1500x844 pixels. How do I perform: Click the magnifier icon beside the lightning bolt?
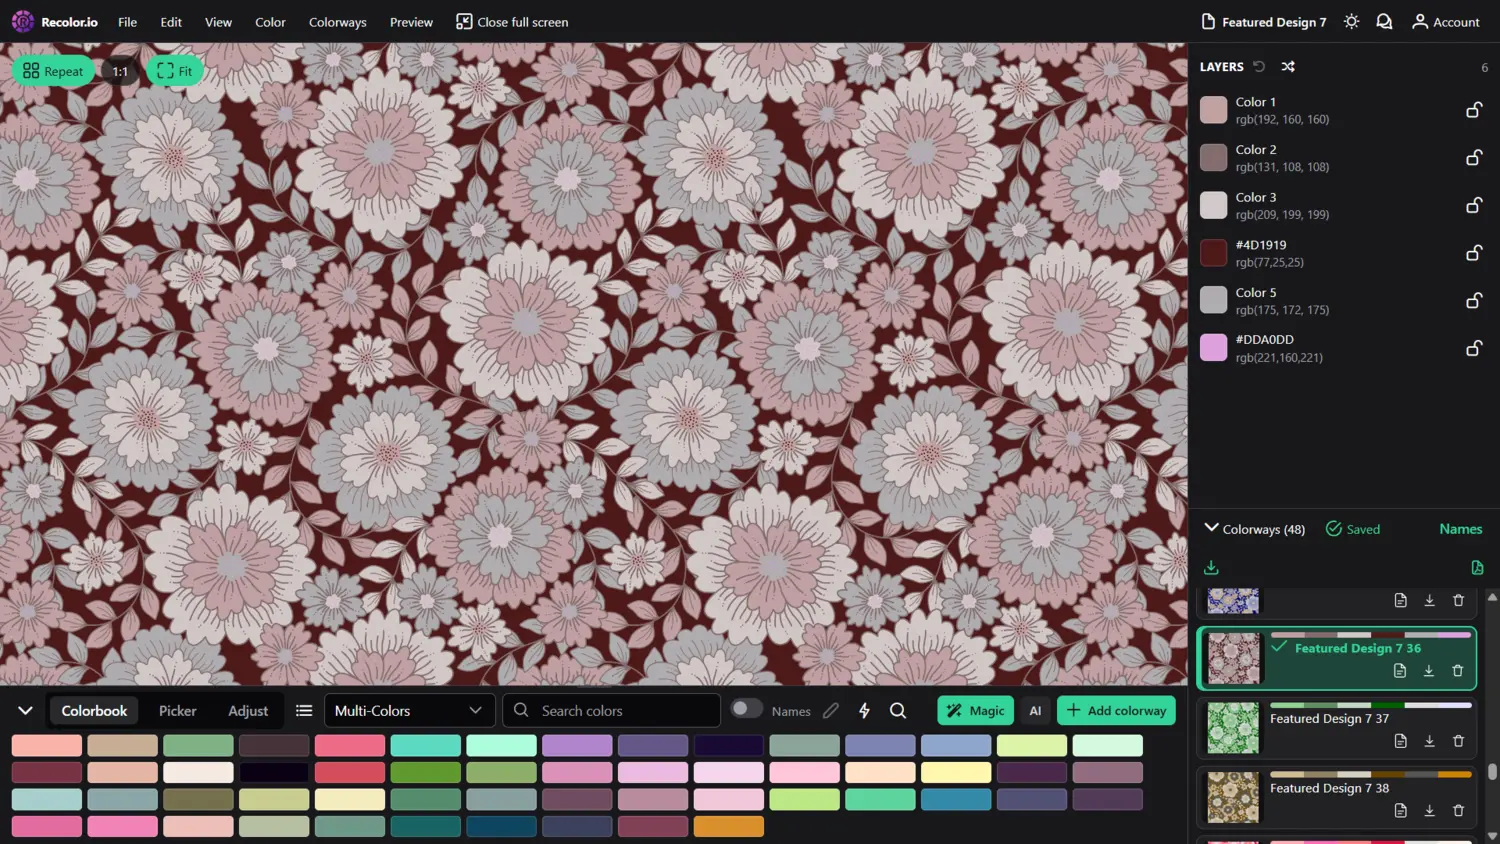pyautogui.click(x=898, y=710)
